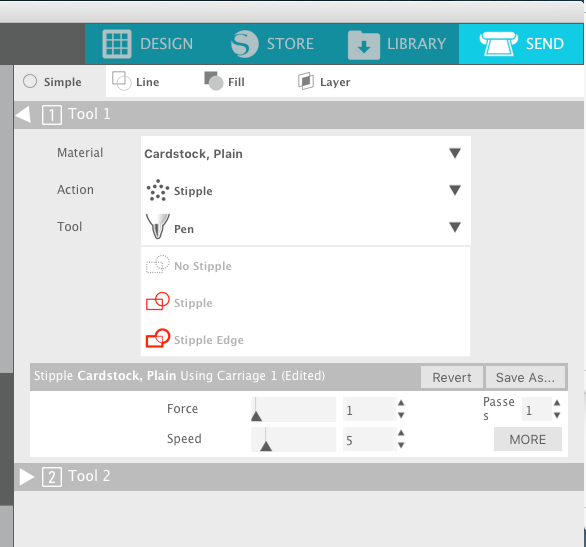Switch to the STORE tab

[x=272, y=44]
